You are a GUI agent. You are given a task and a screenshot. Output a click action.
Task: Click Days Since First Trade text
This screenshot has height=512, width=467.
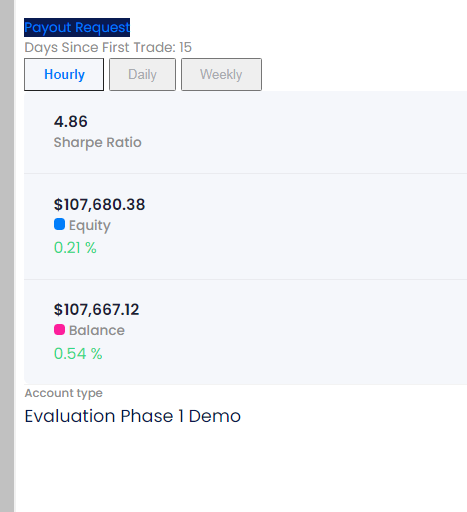108,47
